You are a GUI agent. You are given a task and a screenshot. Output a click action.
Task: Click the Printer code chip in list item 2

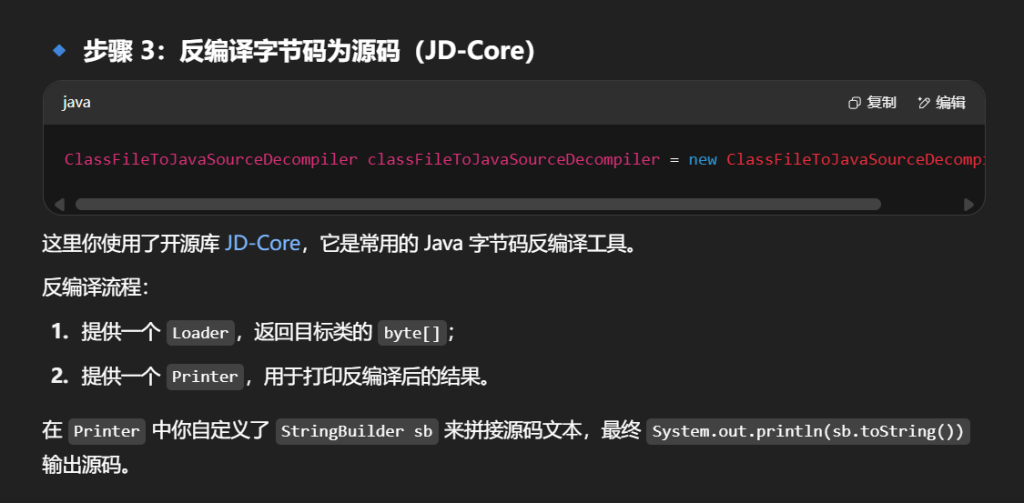[204, 377]
